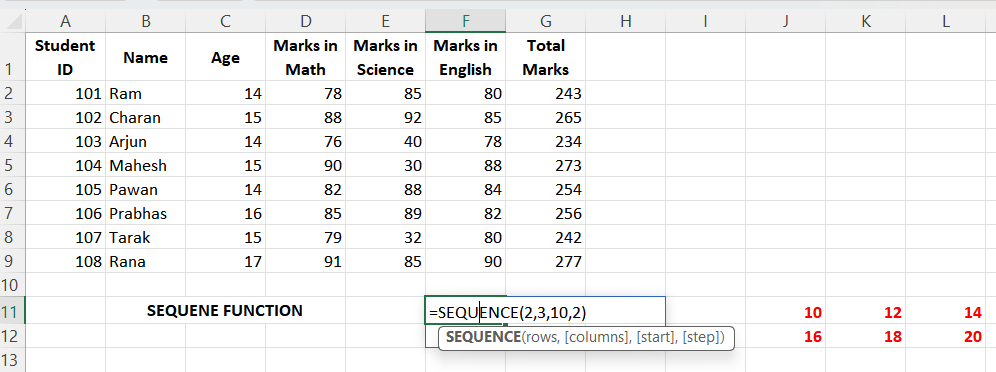The width and height of the screenshot is (996, 372).
Task: Click the Marks in Science header cell
Action: [386, 56]
